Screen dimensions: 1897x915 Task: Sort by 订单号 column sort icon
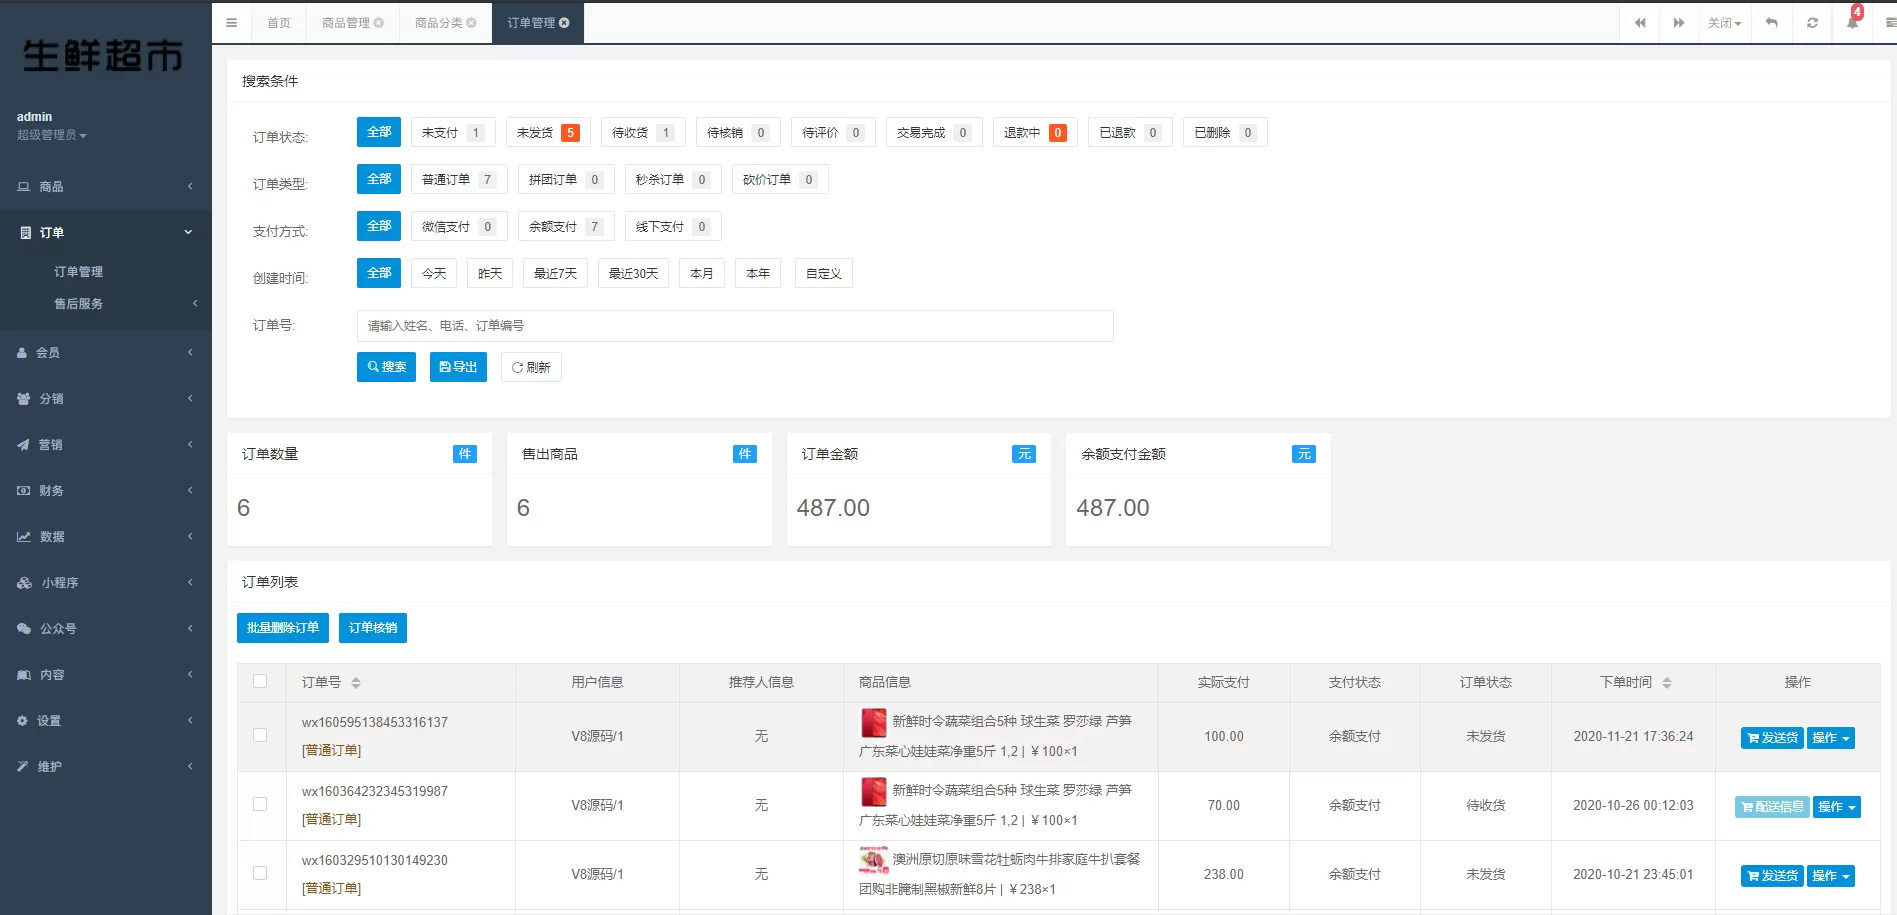pyautogui.click(x=356, y=683)
